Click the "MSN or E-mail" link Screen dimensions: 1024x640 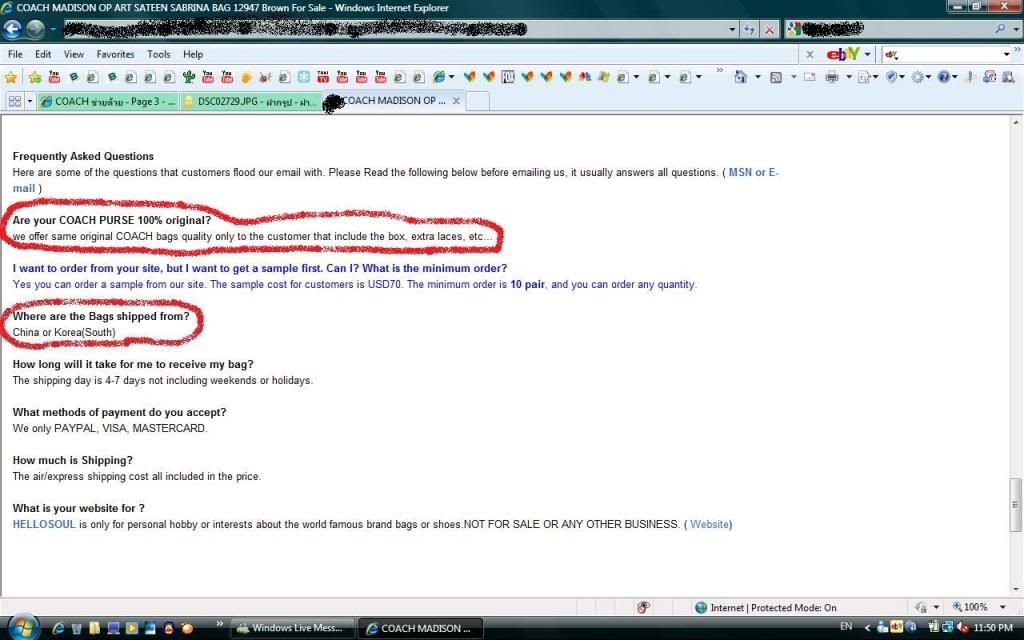[x=753, y=172]
